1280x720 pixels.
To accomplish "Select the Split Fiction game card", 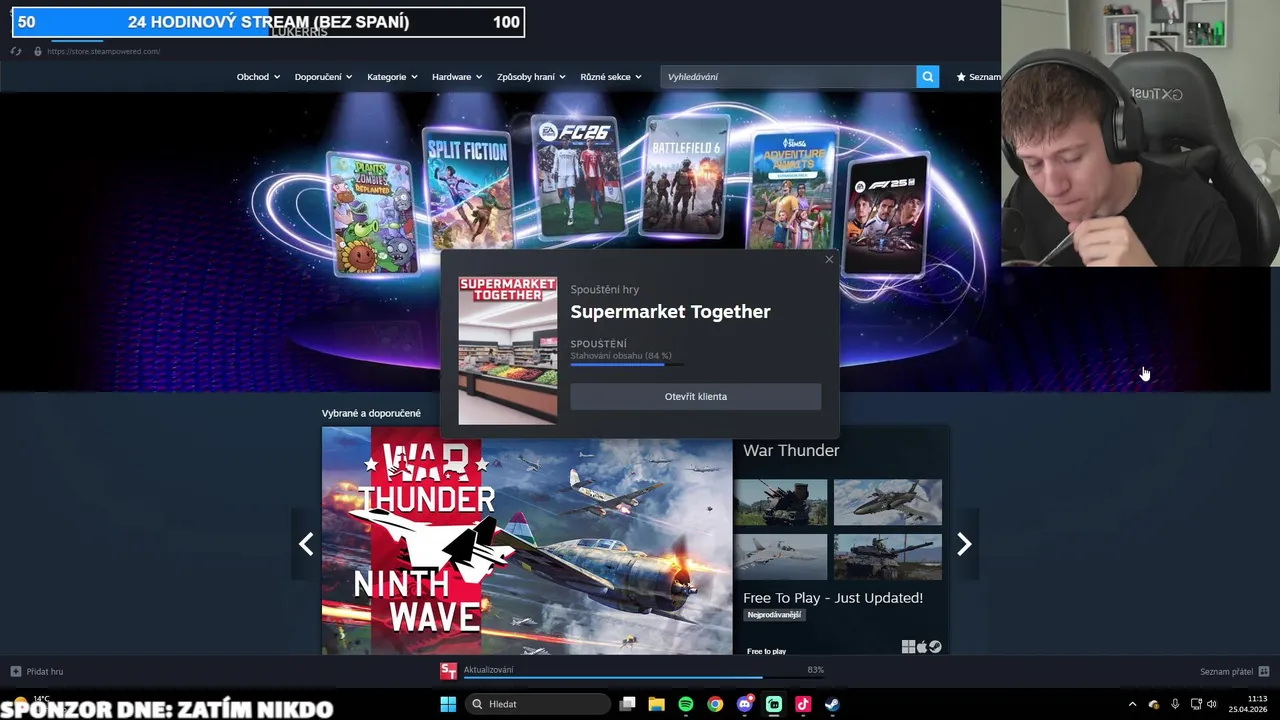I will (x=468, y=187).
